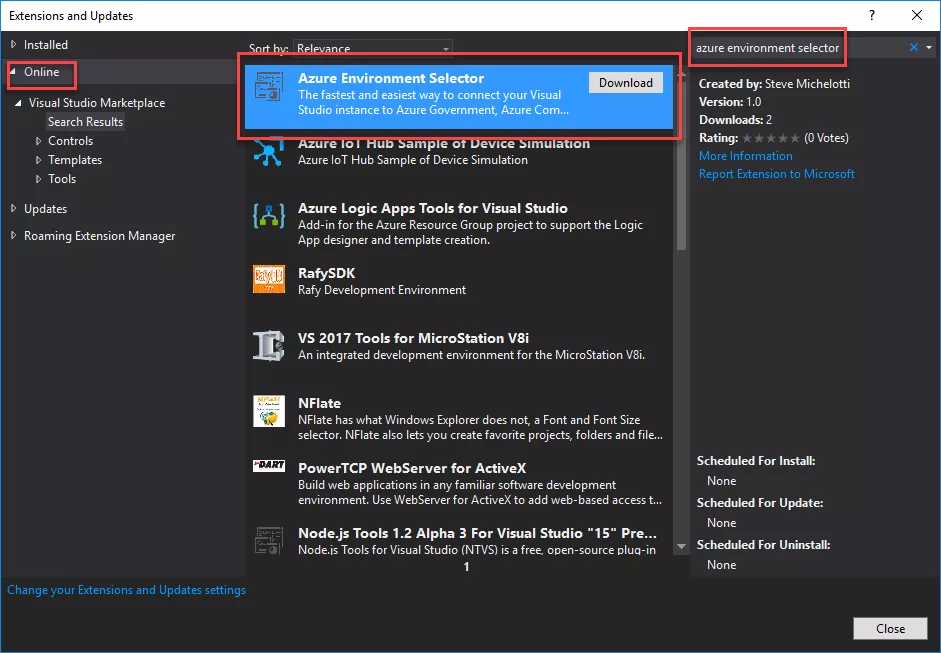The image size is (941, 653).
Task: Select the Installed category label
Action: coord(46,44)
